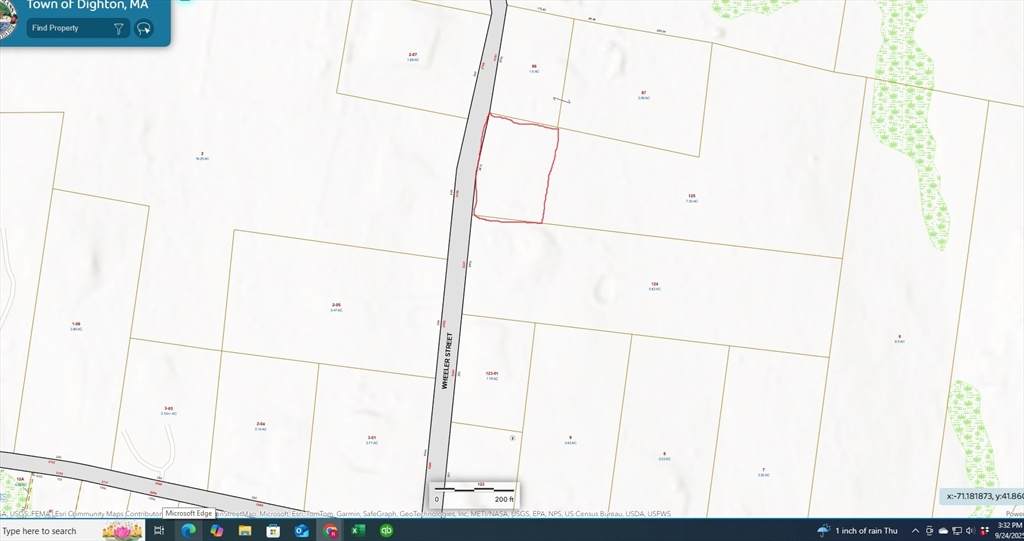Image resolution: width=1024 pixels, height=541 pixels.
Task: Activate the select-by-shape tool button
Action: 144,29
